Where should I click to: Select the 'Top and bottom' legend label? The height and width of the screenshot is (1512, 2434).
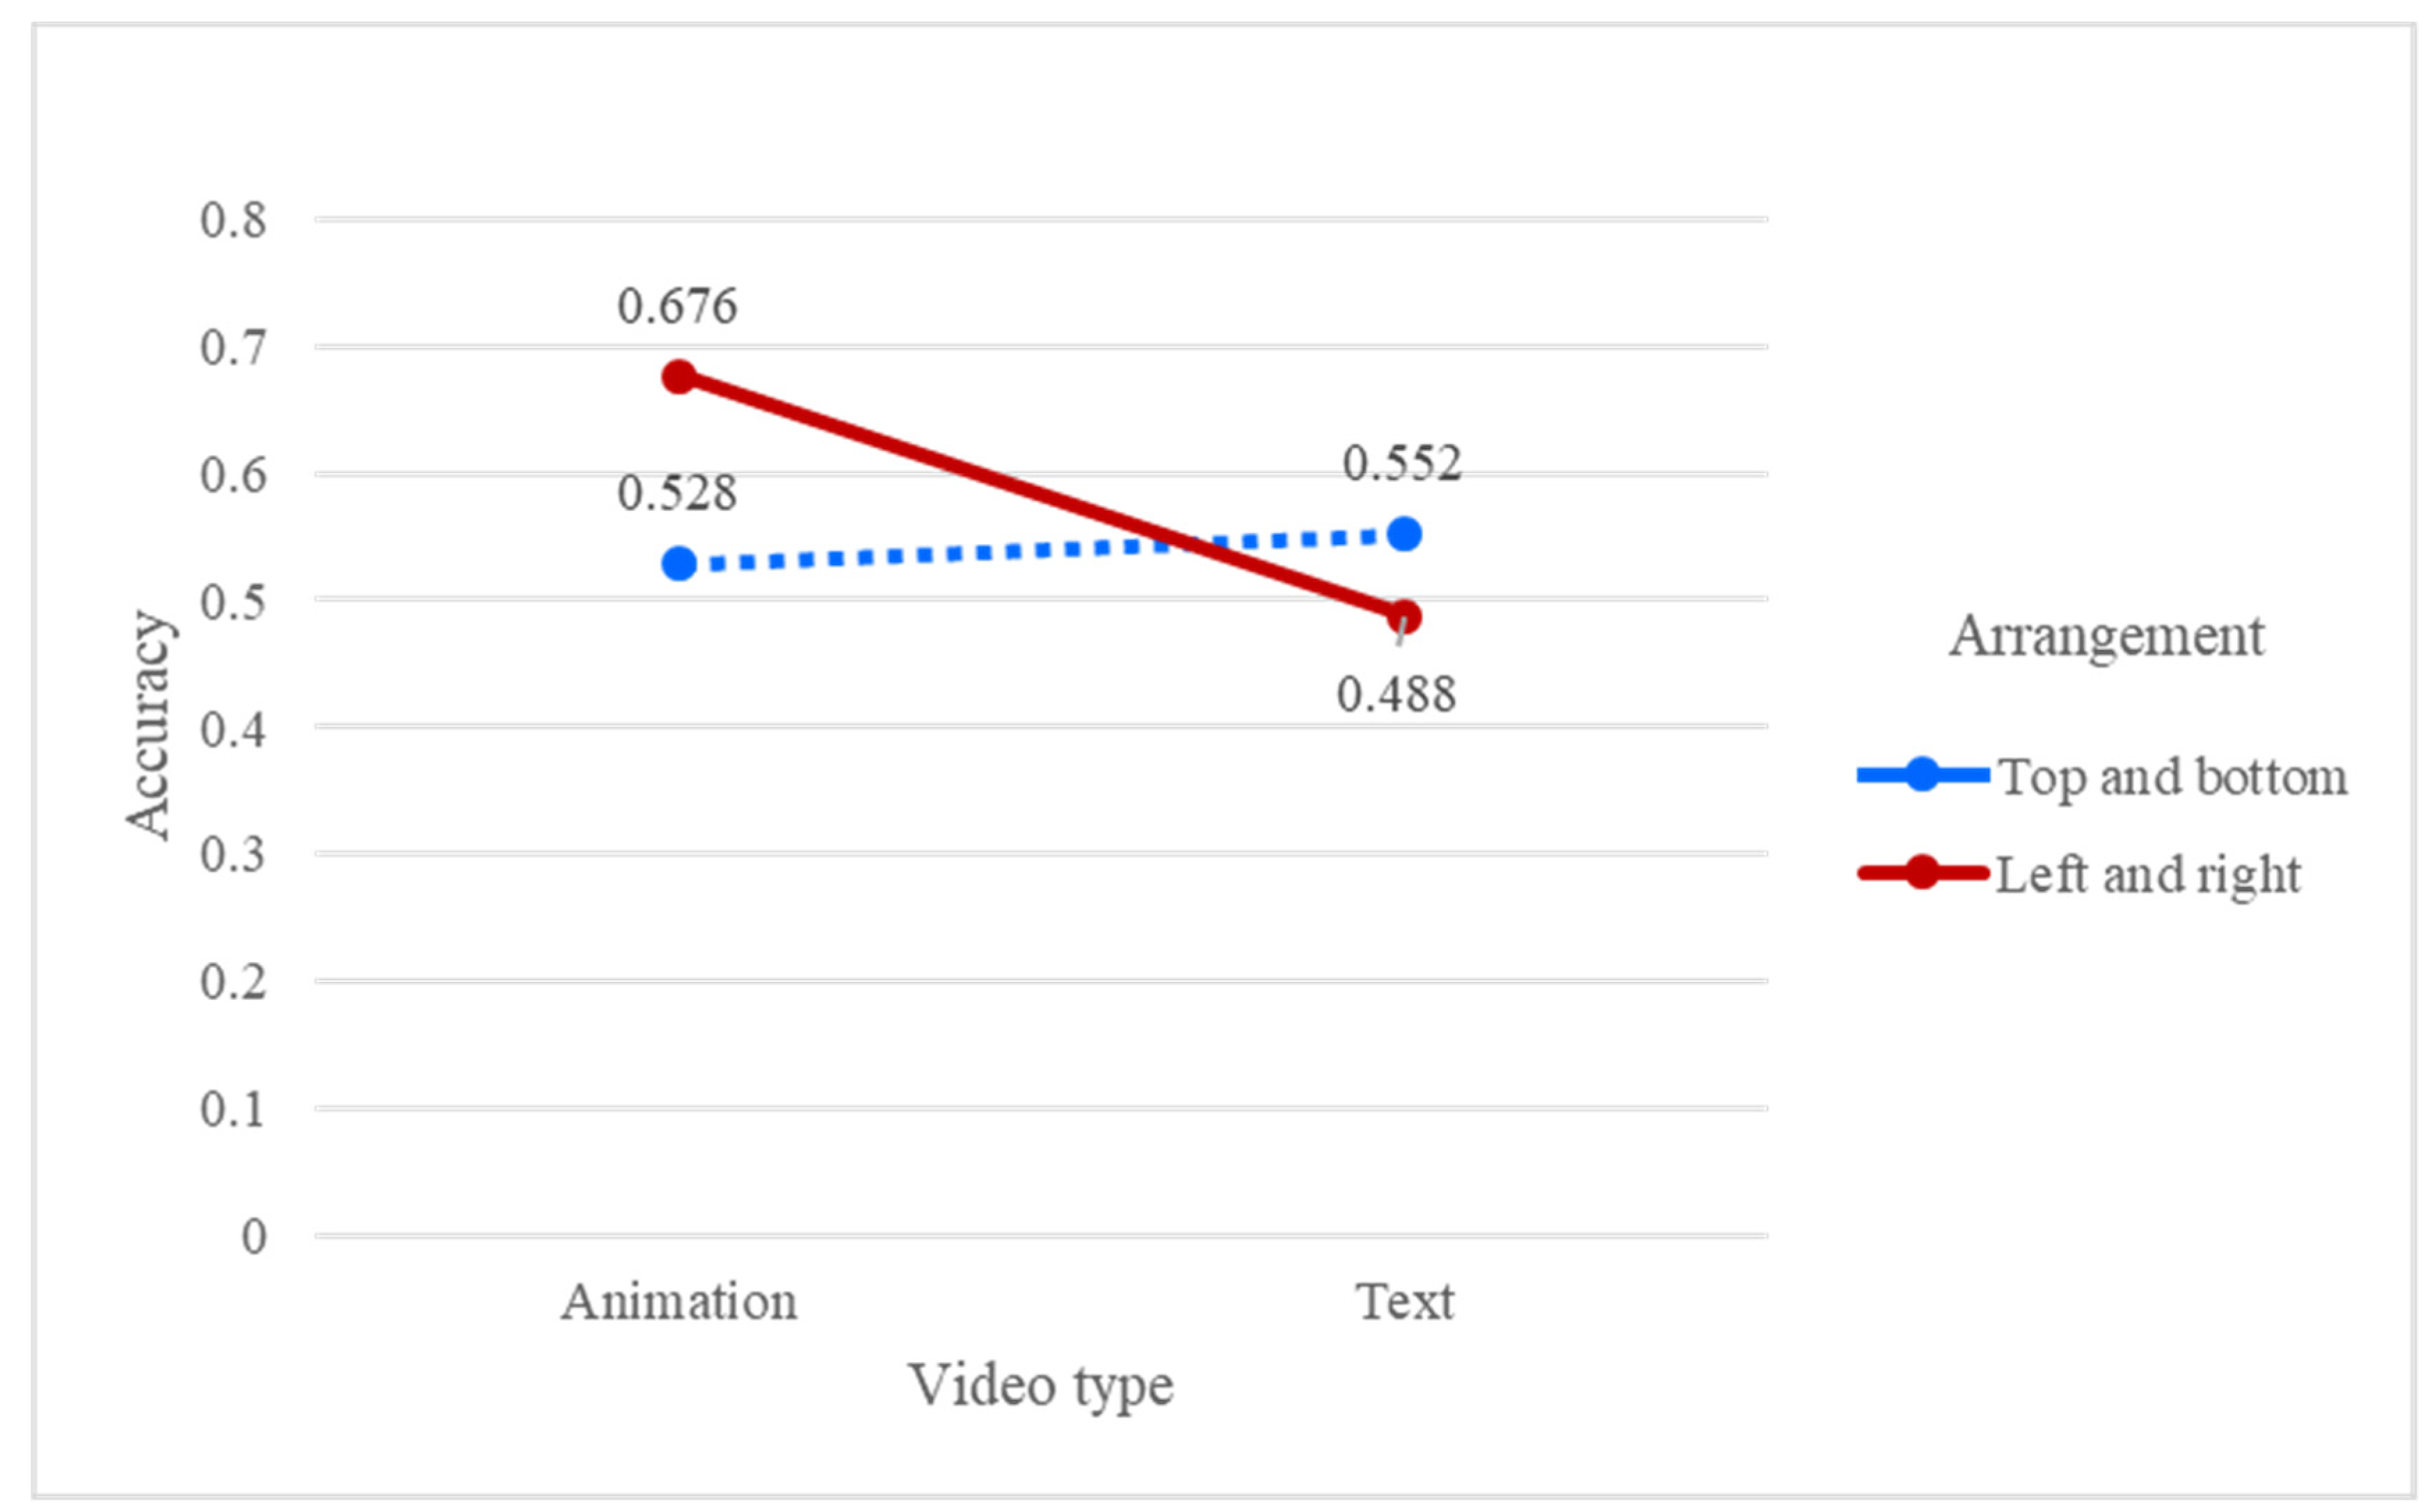2173,777
